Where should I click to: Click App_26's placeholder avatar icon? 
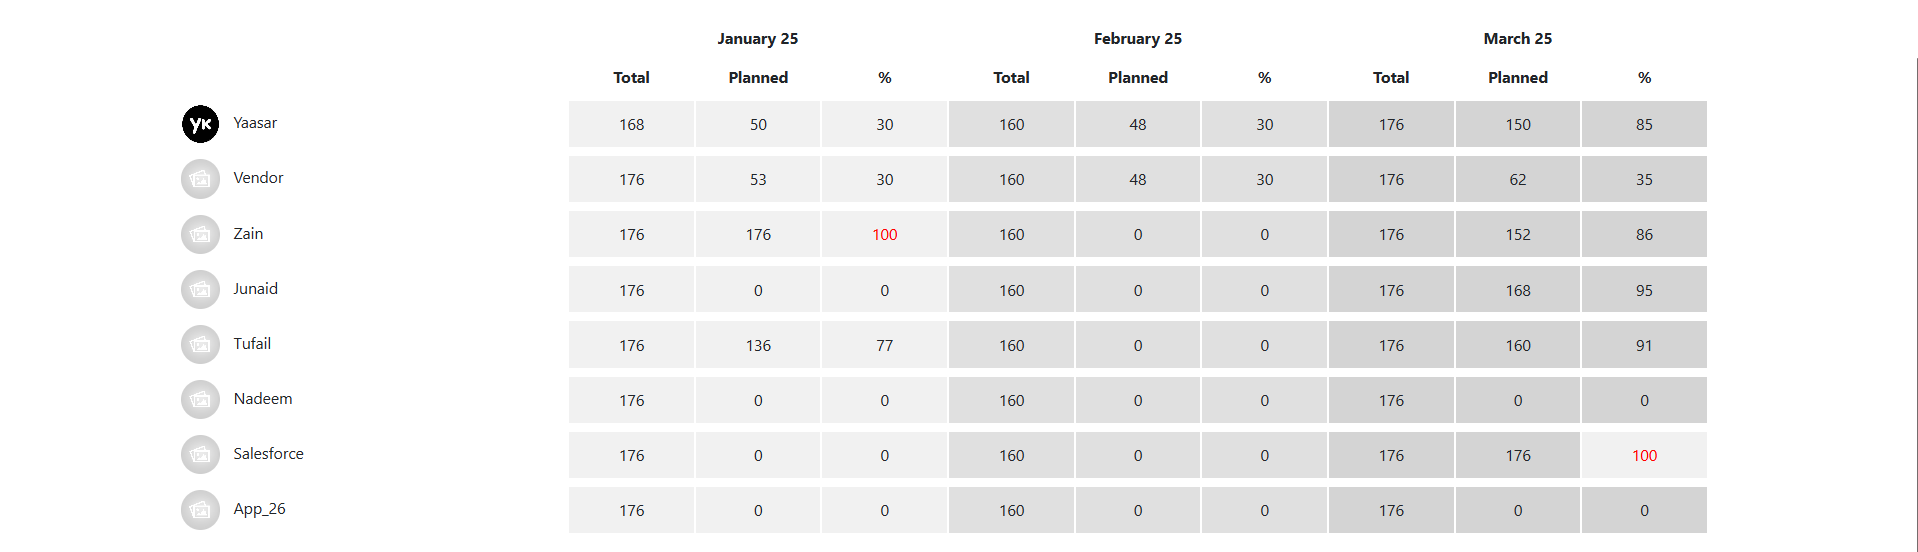[x=200, y=510]
